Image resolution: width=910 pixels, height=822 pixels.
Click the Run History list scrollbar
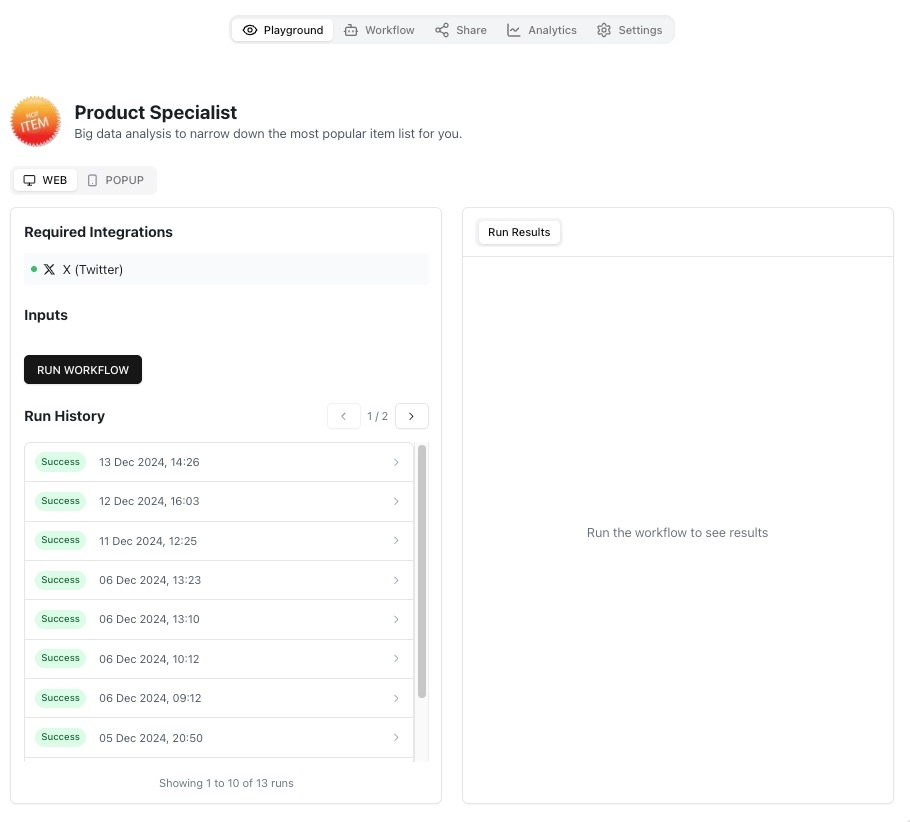(x=422, y=570)
